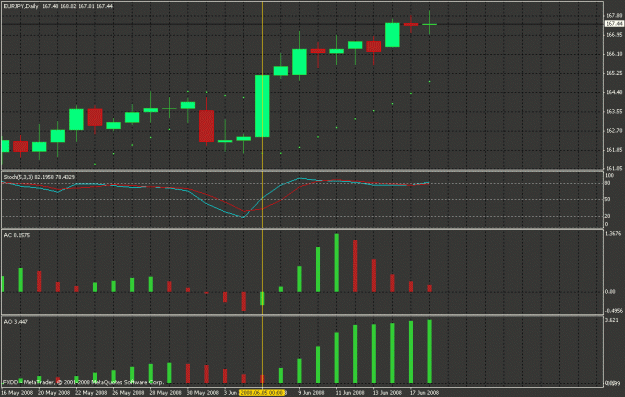
Task: Click the 166.95 price scale label
Action: [x=614, y=35]
